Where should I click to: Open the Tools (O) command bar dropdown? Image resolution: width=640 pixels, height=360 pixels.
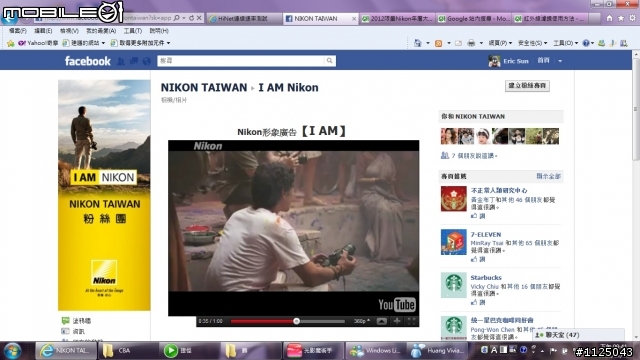(565, 43)
